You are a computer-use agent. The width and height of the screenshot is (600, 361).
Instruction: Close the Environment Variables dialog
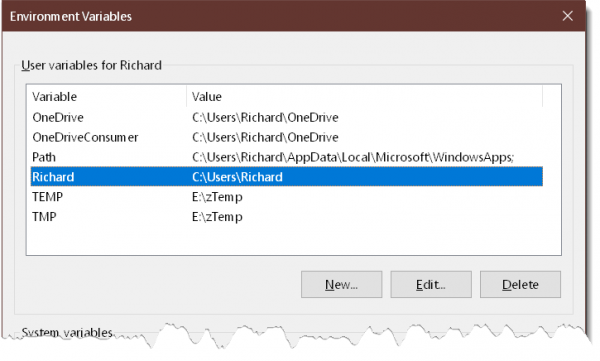coord(567,16)
